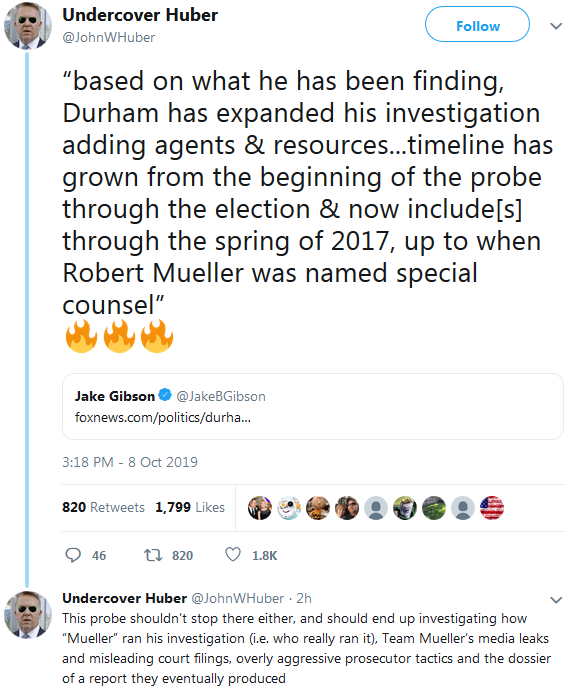Open the foxnews.com article link

(163, 418)
